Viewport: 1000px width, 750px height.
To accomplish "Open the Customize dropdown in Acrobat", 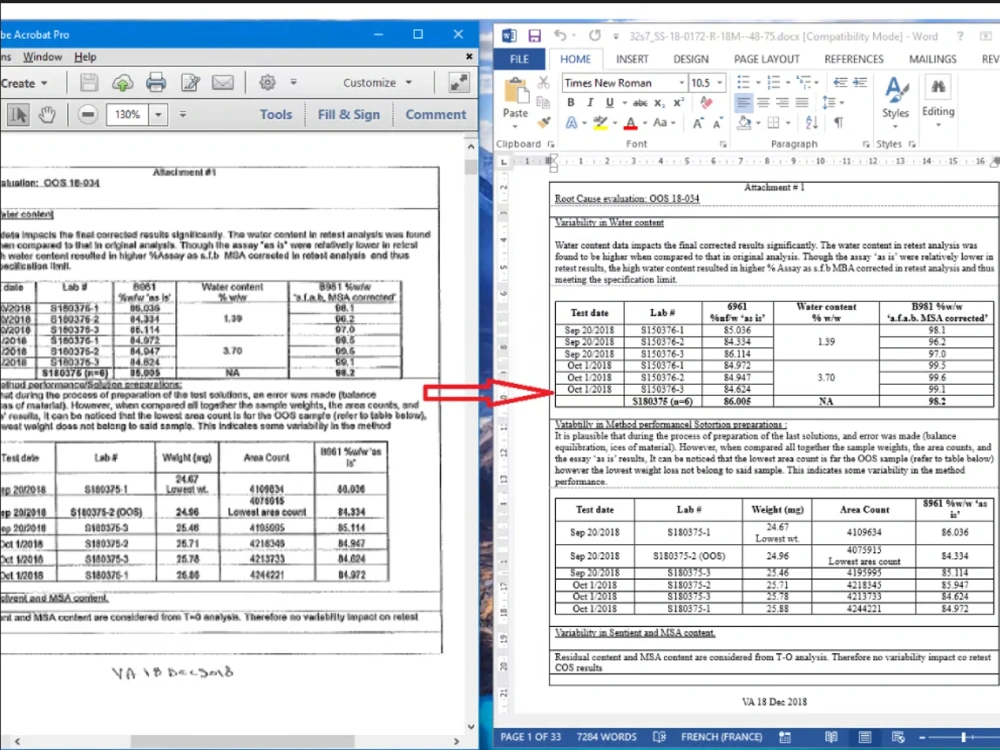I will coord(378,82).
